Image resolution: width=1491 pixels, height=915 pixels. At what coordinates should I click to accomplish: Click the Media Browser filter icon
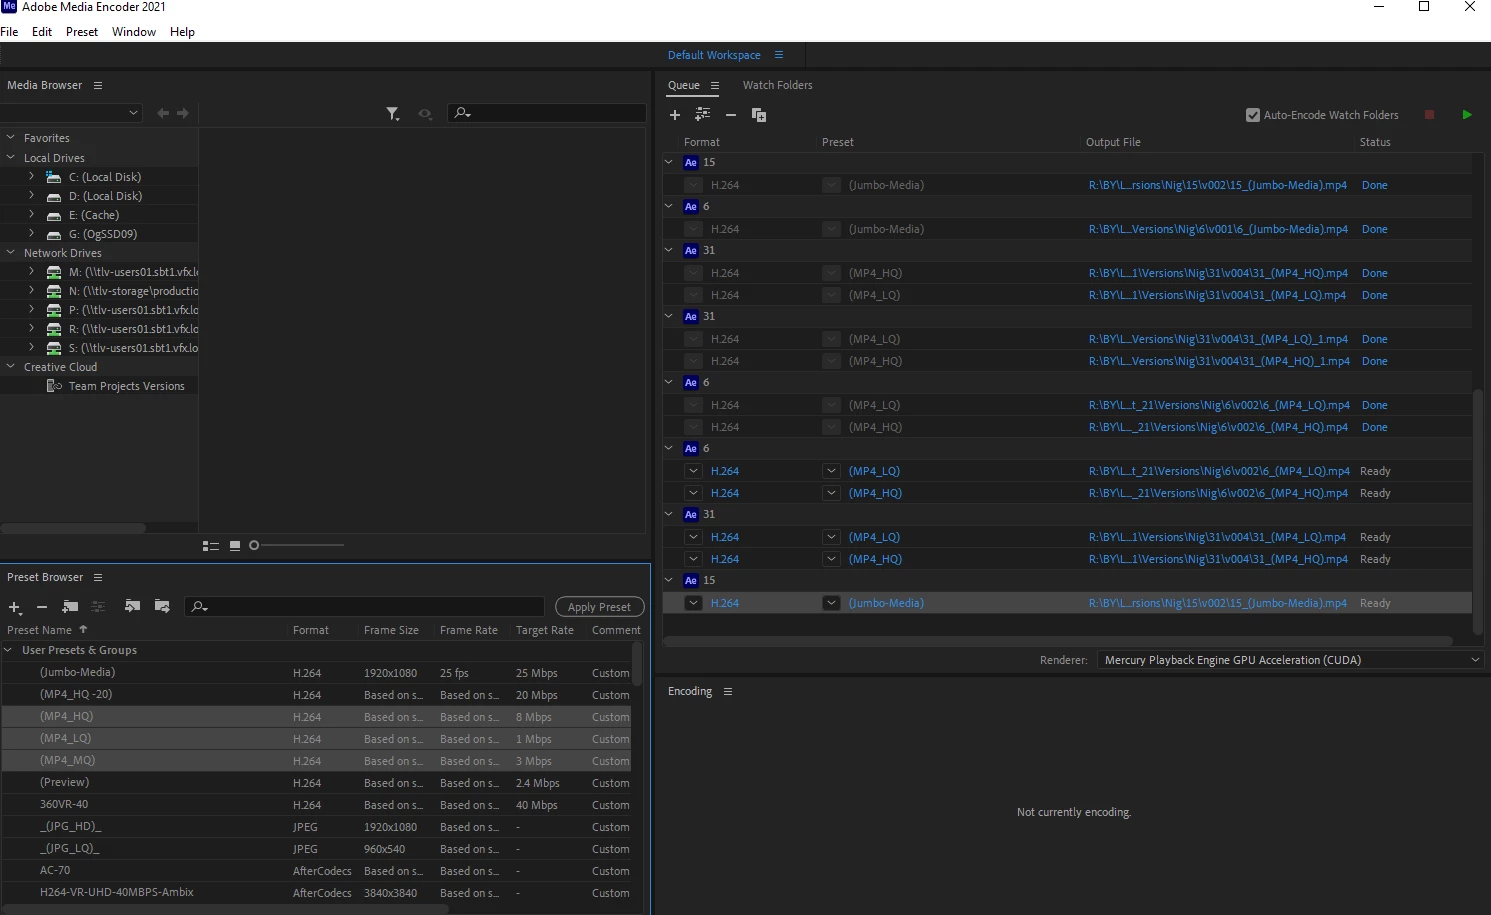[393, 114]
